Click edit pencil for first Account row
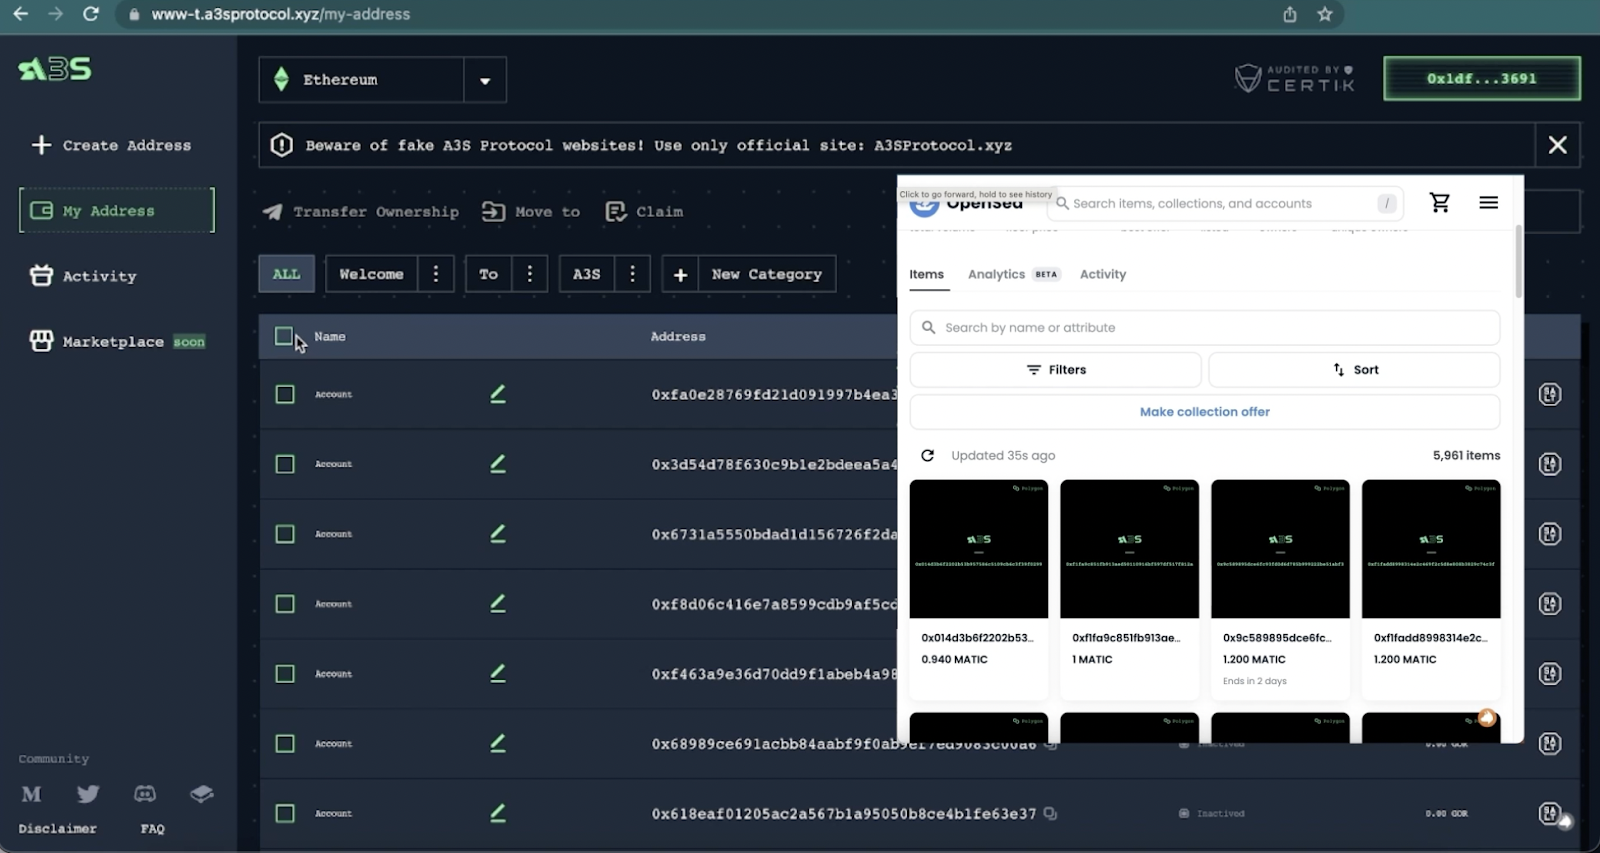Image resolution: width=1600 pixels, height=853 pixels. [497, 394]
